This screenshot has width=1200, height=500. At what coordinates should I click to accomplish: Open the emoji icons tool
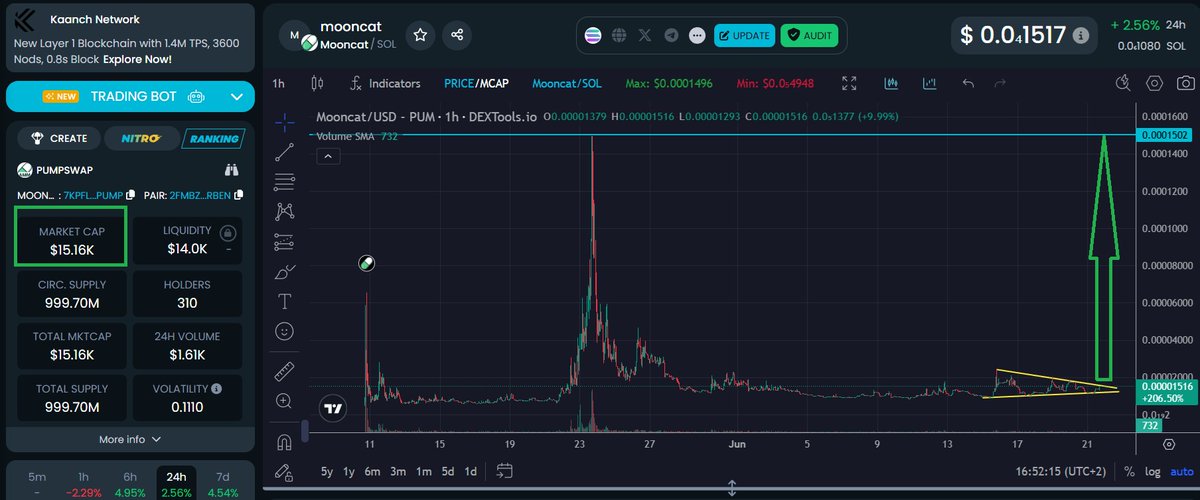pyautogui.click(x=285, y=330)
